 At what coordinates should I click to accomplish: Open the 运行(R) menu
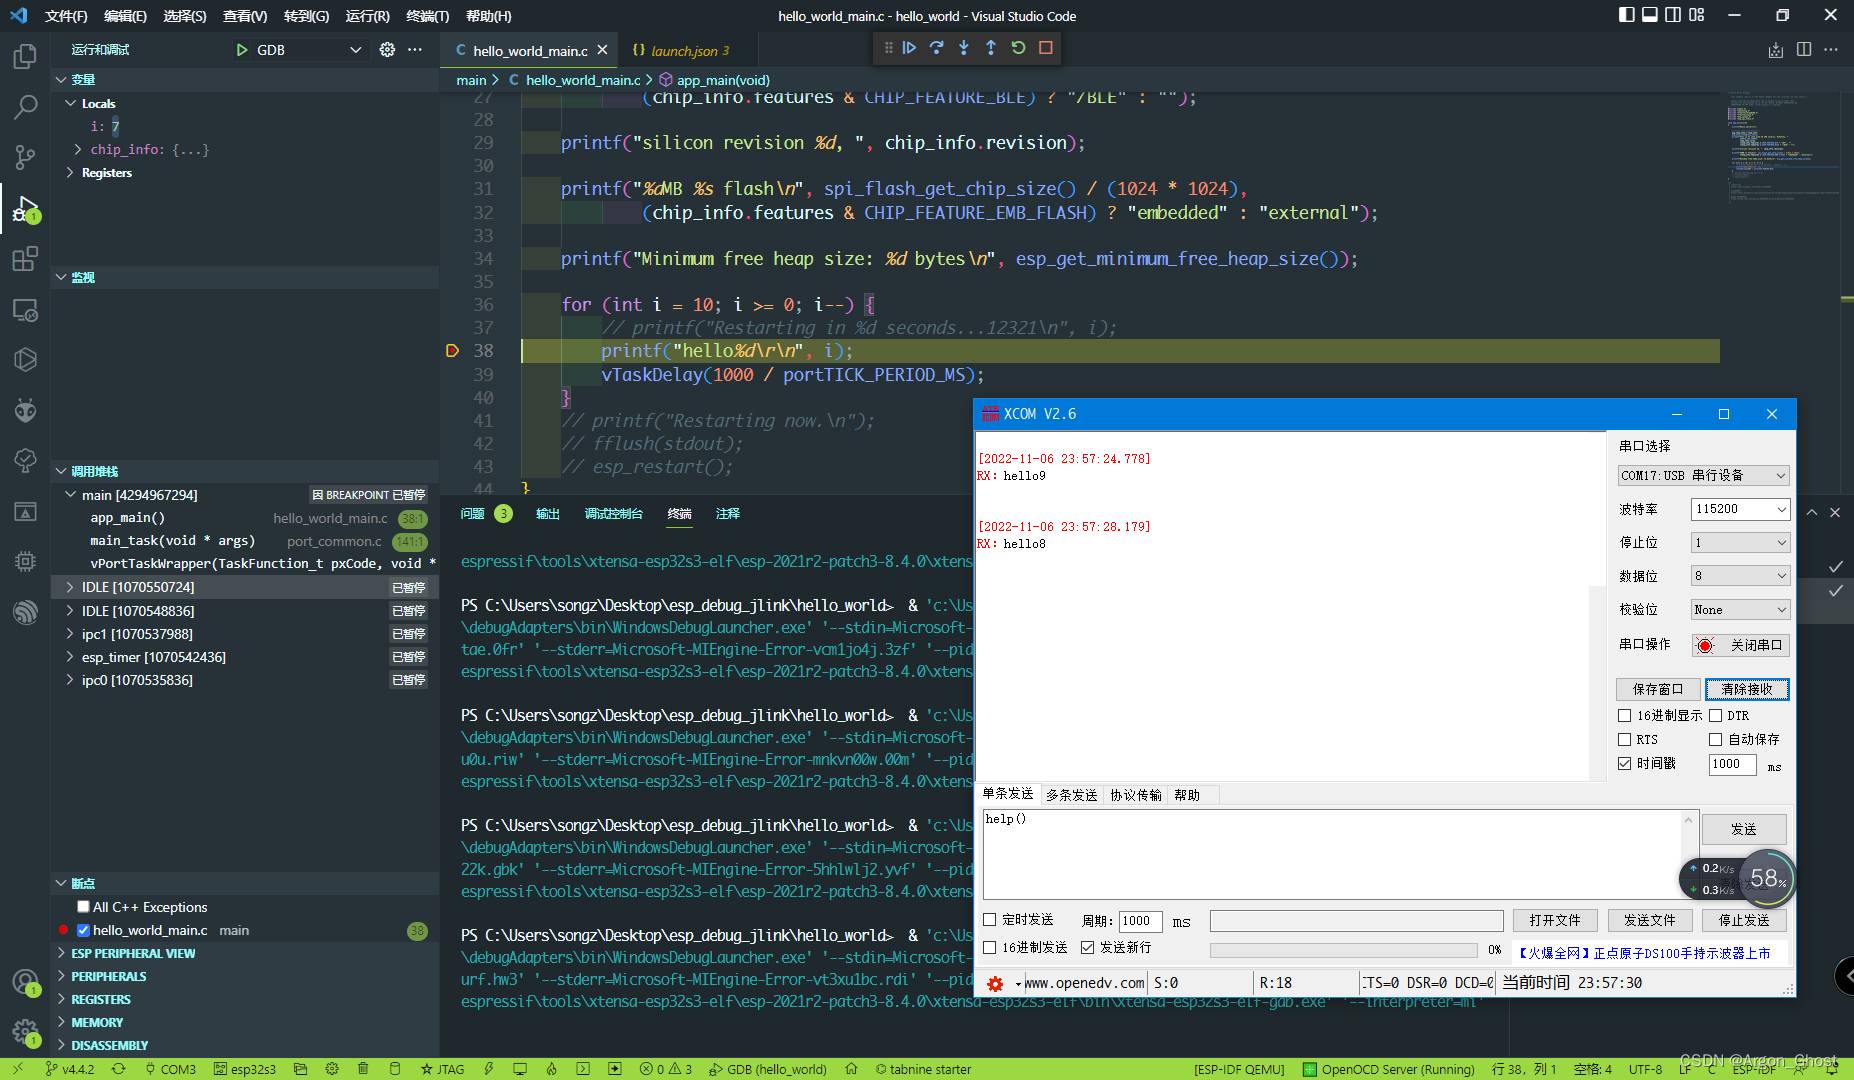(367, 16)
